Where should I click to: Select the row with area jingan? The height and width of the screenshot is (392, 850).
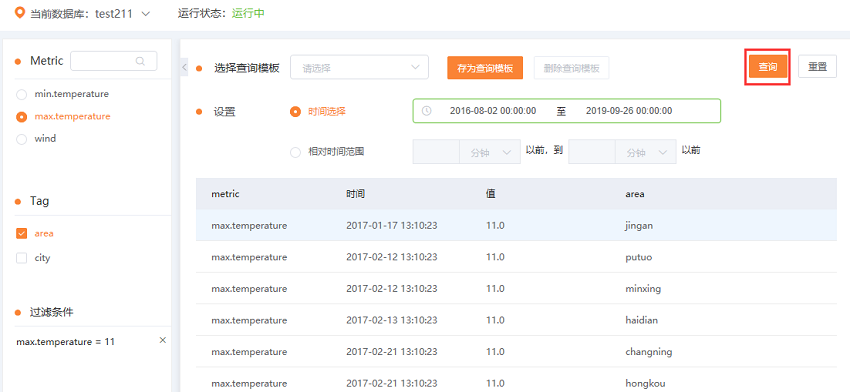click(516, 226)
